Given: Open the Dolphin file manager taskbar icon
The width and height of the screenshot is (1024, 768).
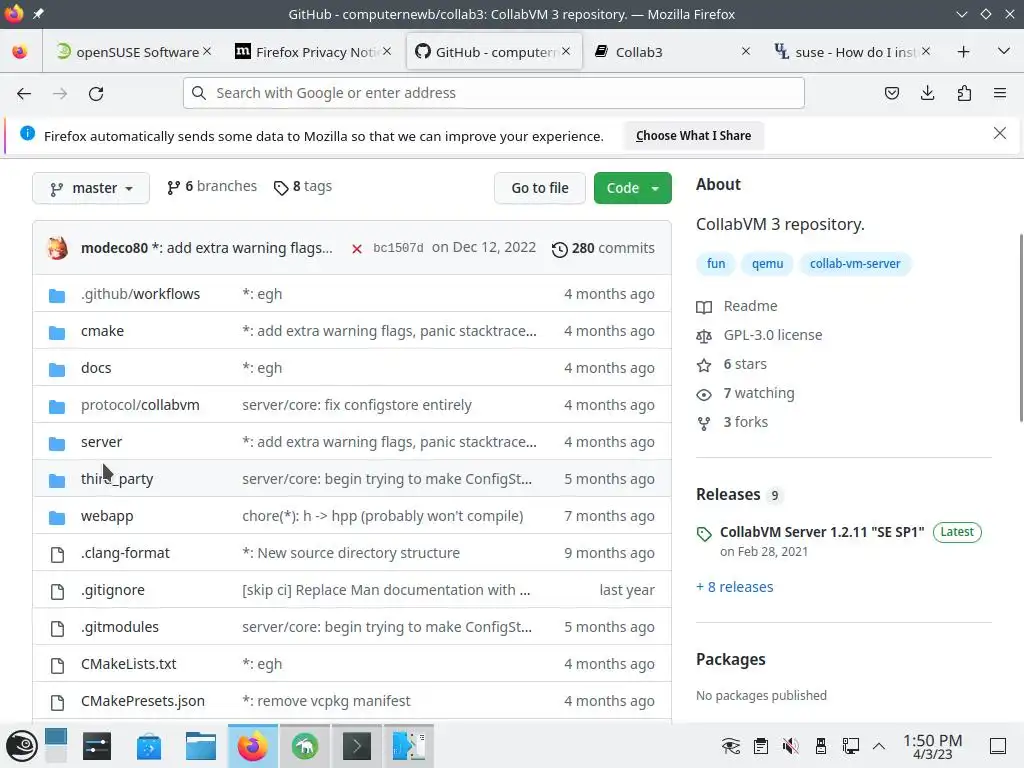Looking at the screenshot, I should coord(200,746).
